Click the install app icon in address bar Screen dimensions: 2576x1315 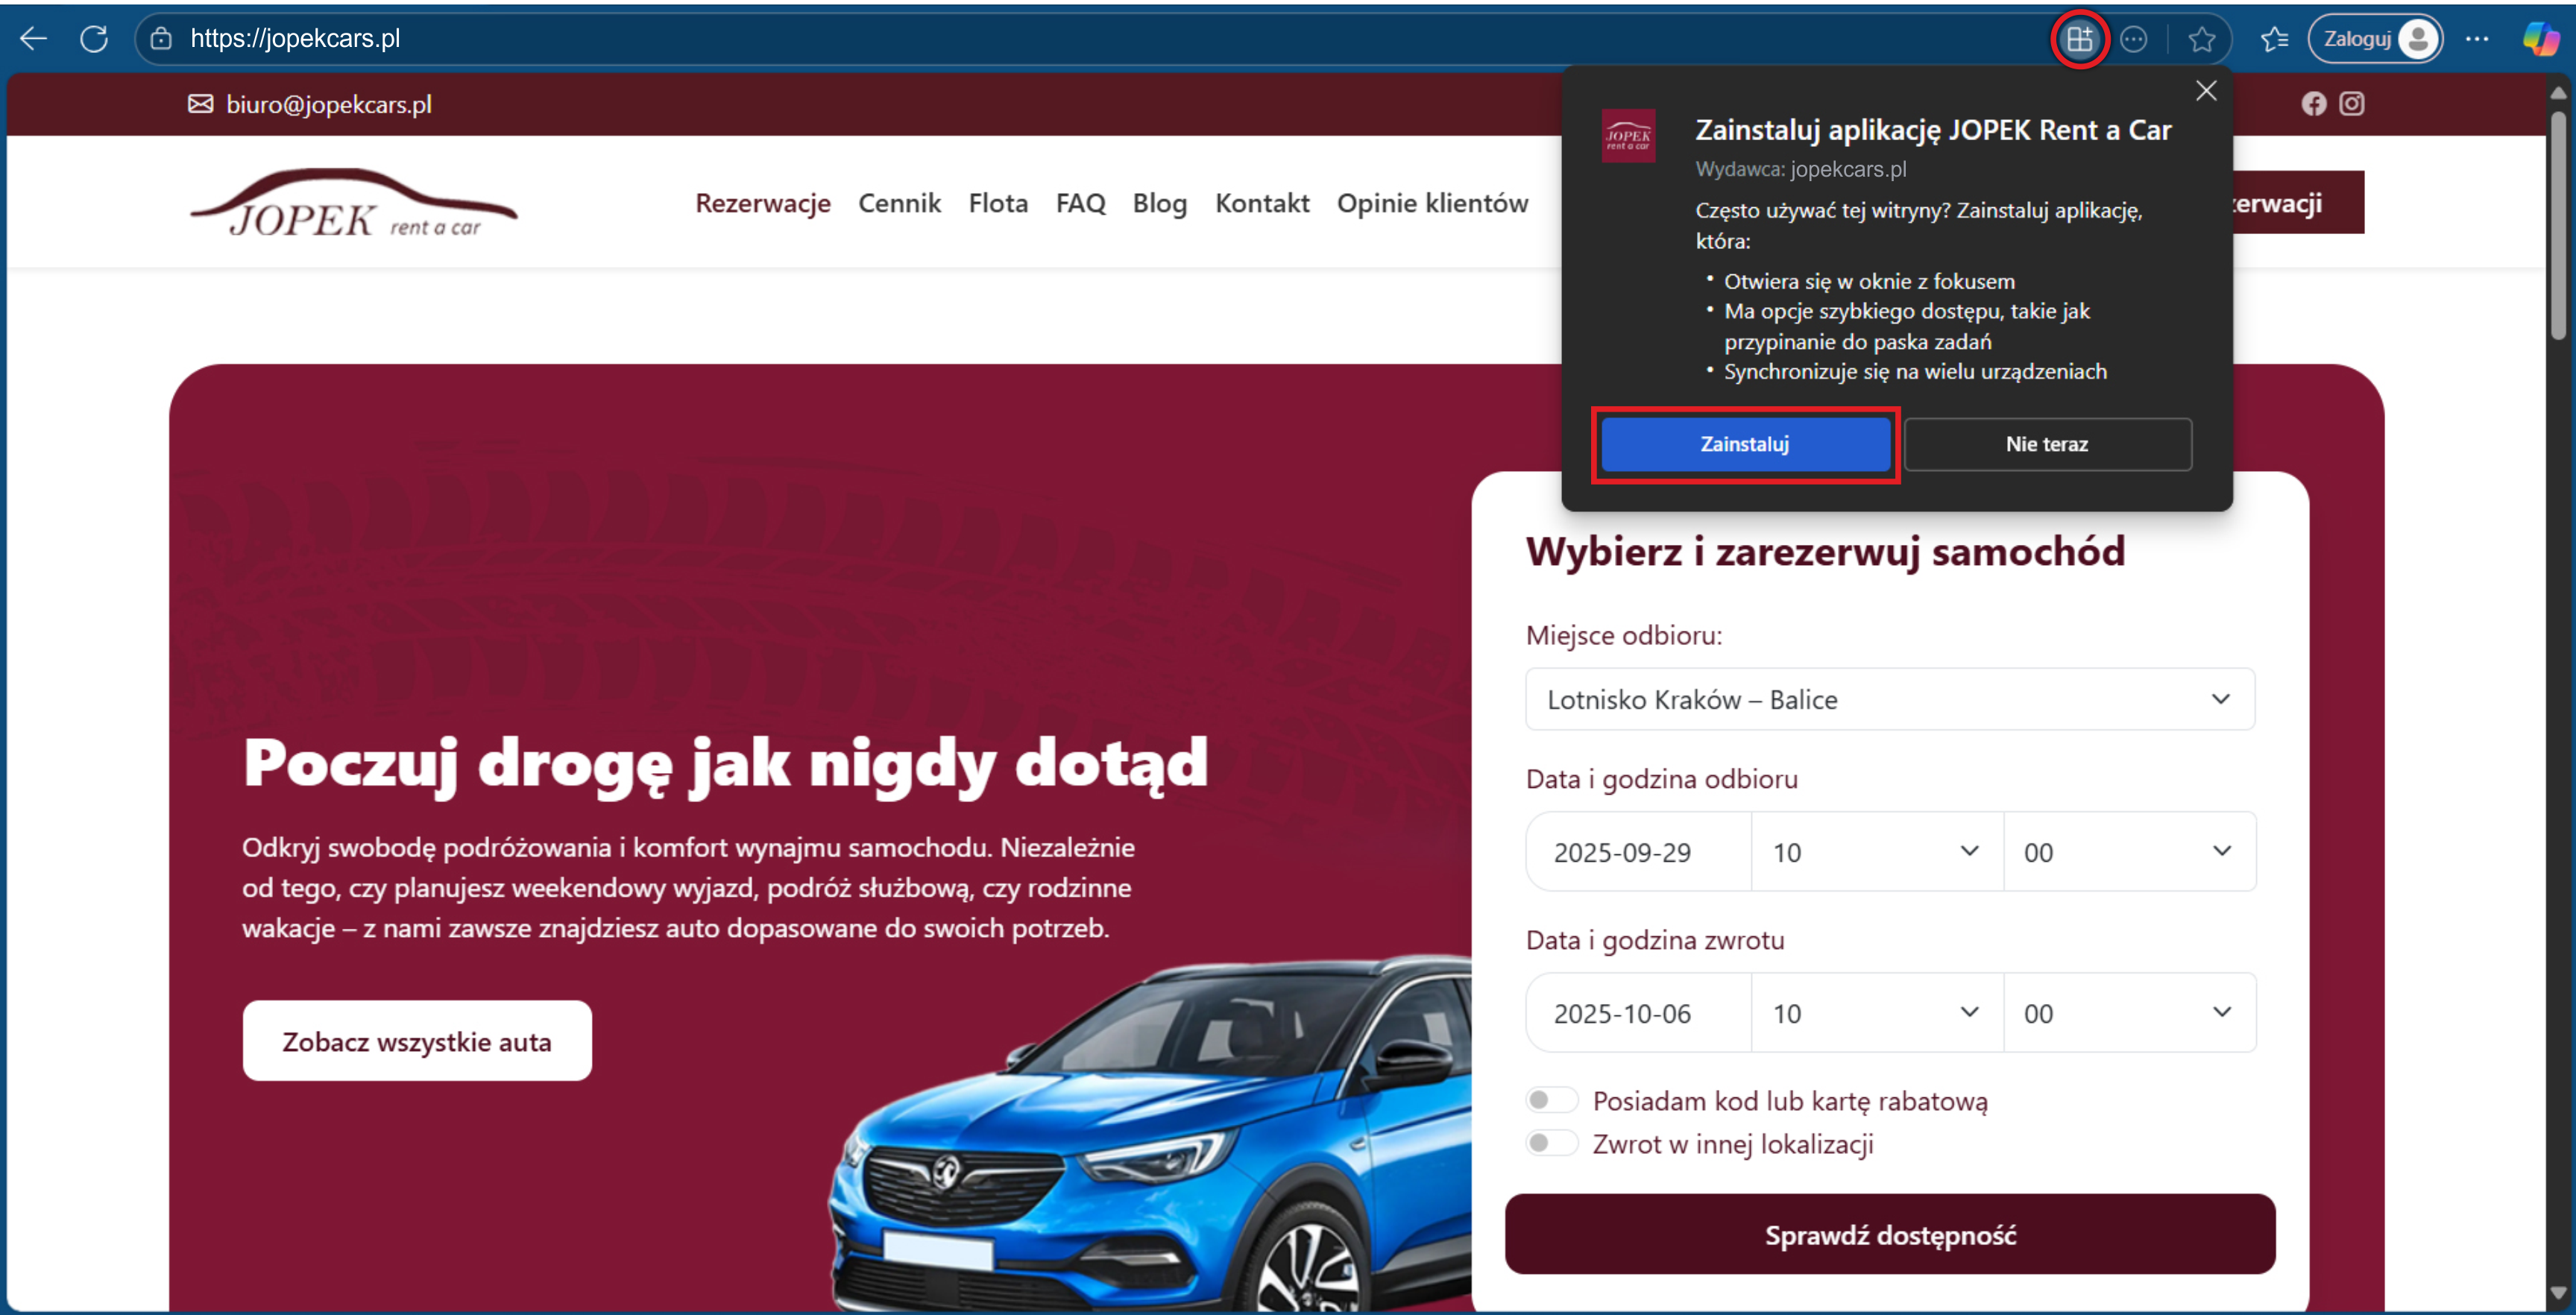coord(2079,40)
